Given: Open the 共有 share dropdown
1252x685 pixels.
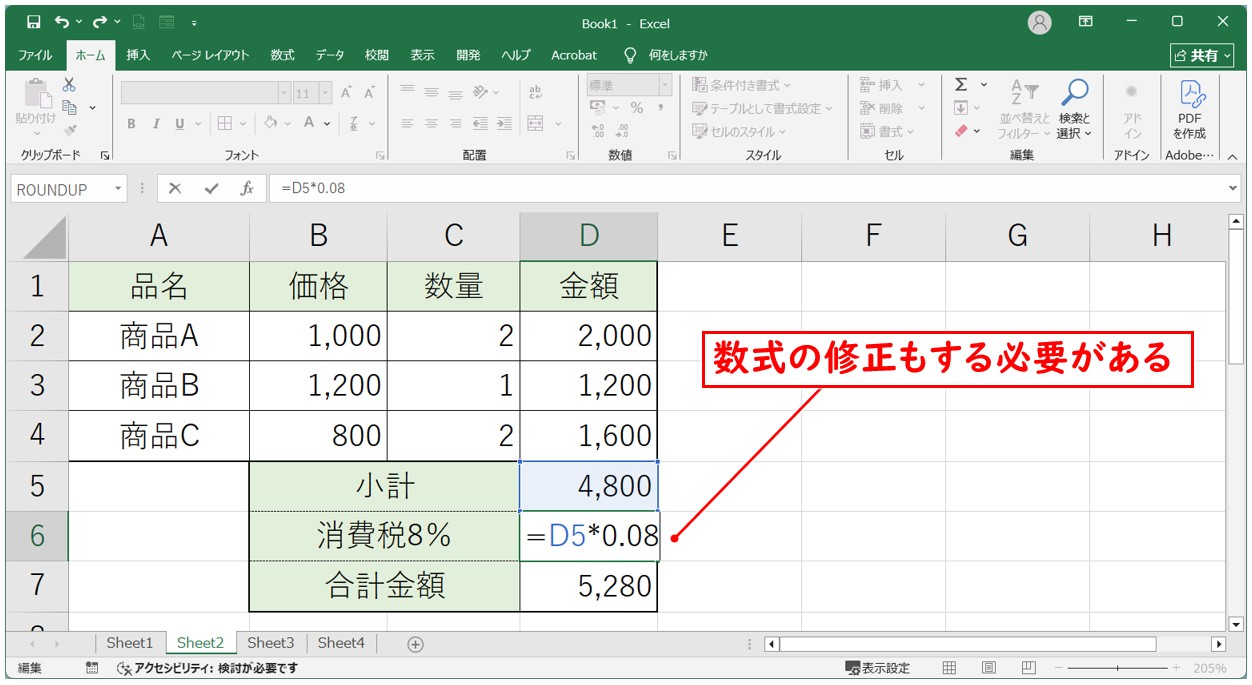Looking at the screenshot, I should pyautogui.click(x=1201, y=55).
